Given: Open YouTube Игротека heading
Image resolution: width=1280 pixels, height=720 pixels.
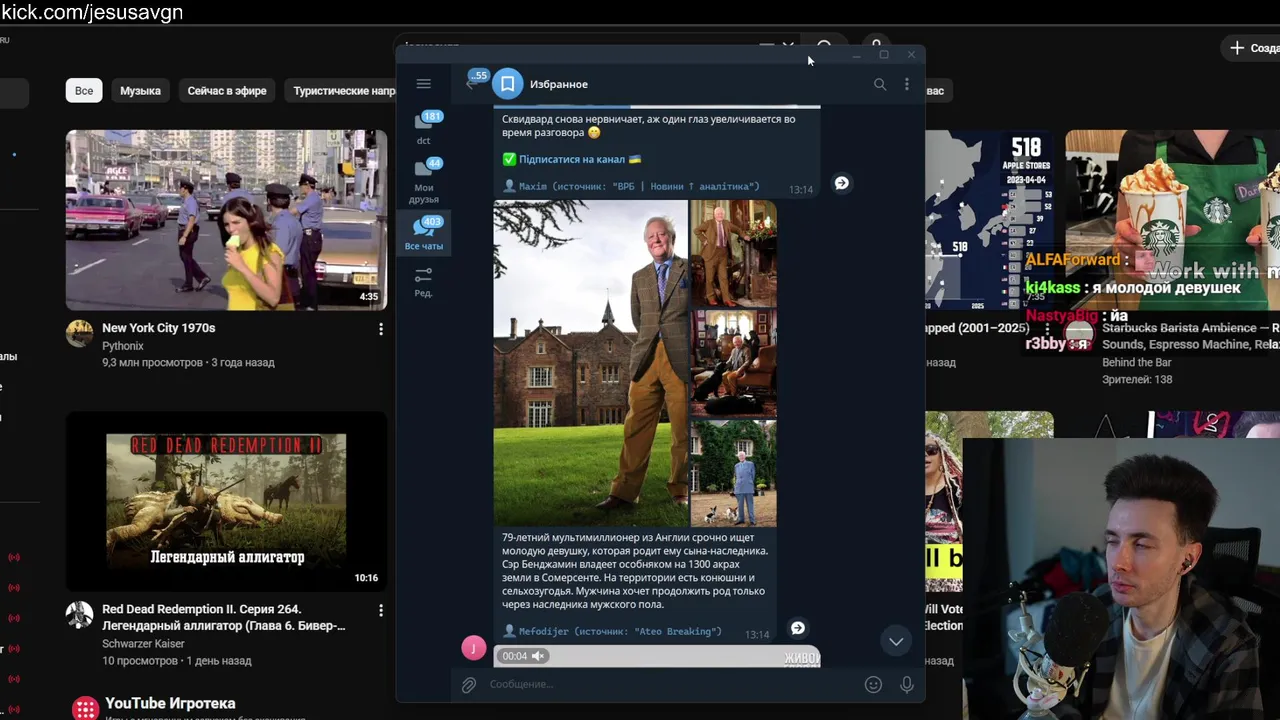Looking at the screenshot, I should click(170, 703).
